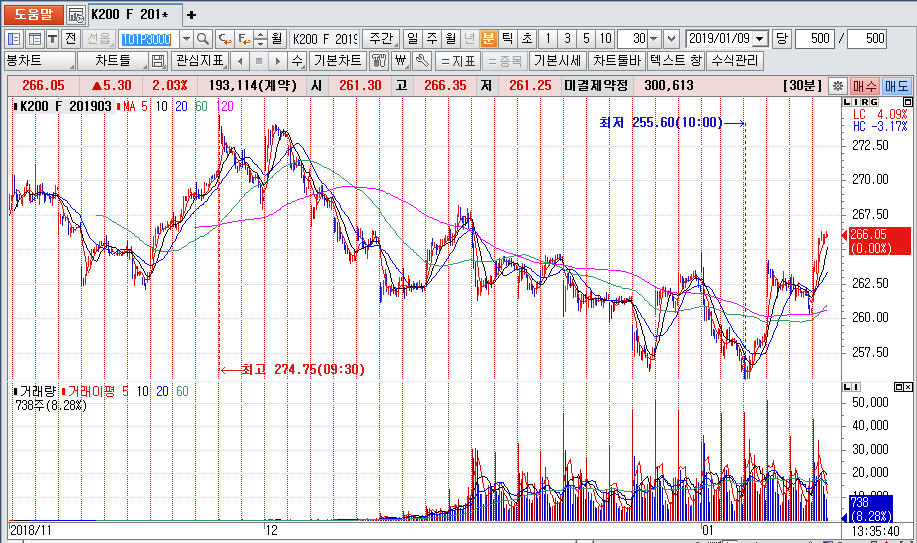Viewport: 917px width, 543px height.
Task: Switch chart period to 일 (daily)
Action: (x=411, y=38)
